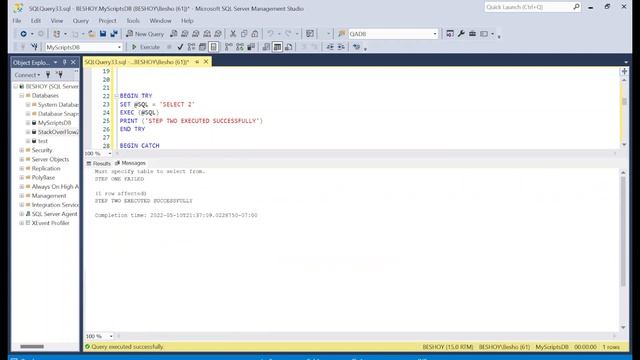
Task: Select the Replication folder node
Action: pos(46,168)
